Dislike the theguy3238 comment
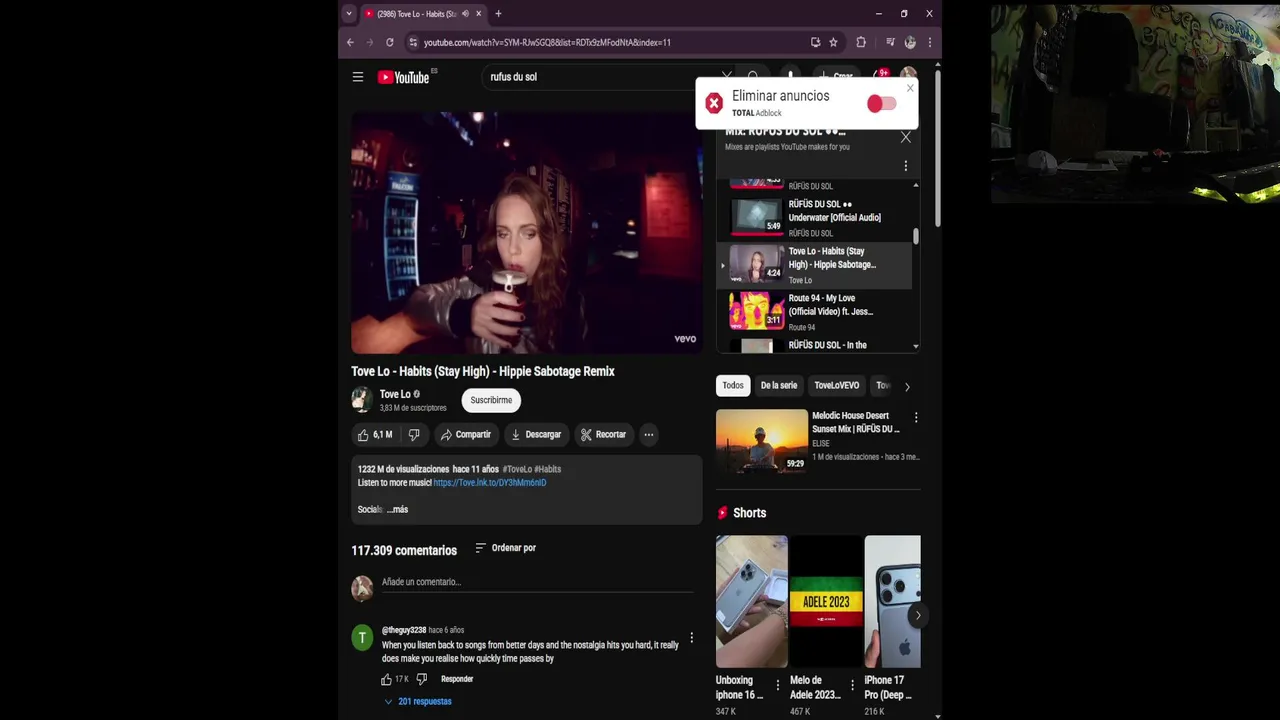The width and height of the screenshot is (1280, 720). point(421,679)
